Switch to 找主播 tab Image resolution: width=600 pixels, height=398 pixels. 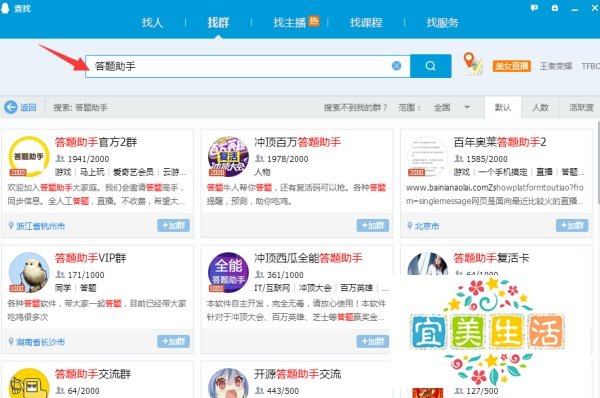(x=290, y=23)
